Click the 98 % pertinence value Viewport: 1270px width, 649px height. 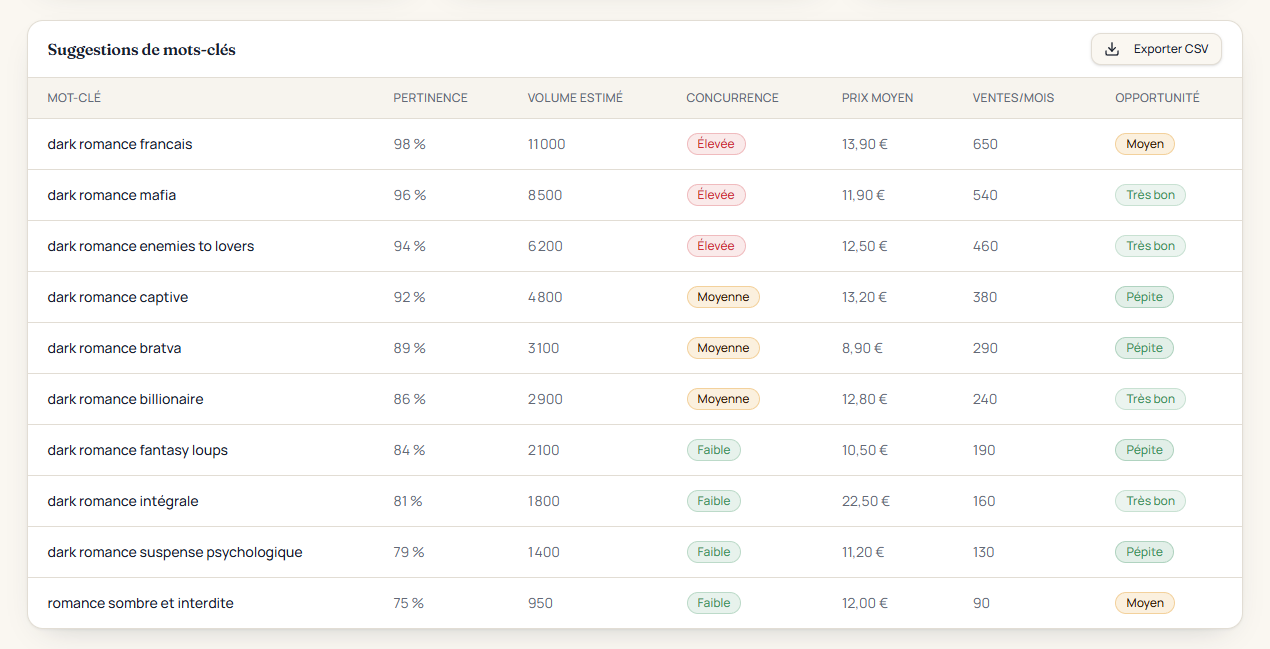click(409, 144)
